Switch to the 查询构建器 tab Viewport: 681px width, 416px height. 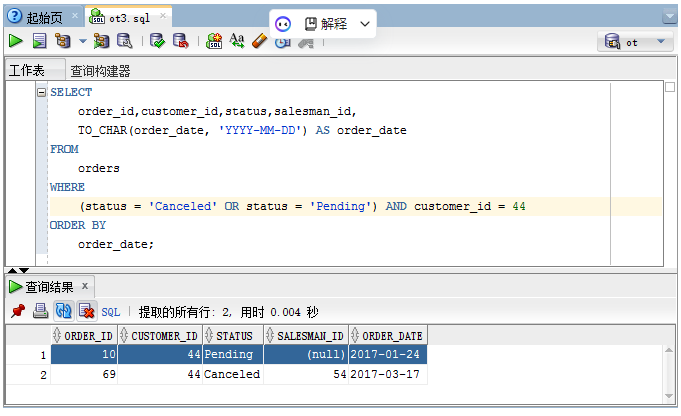[100, 71]
